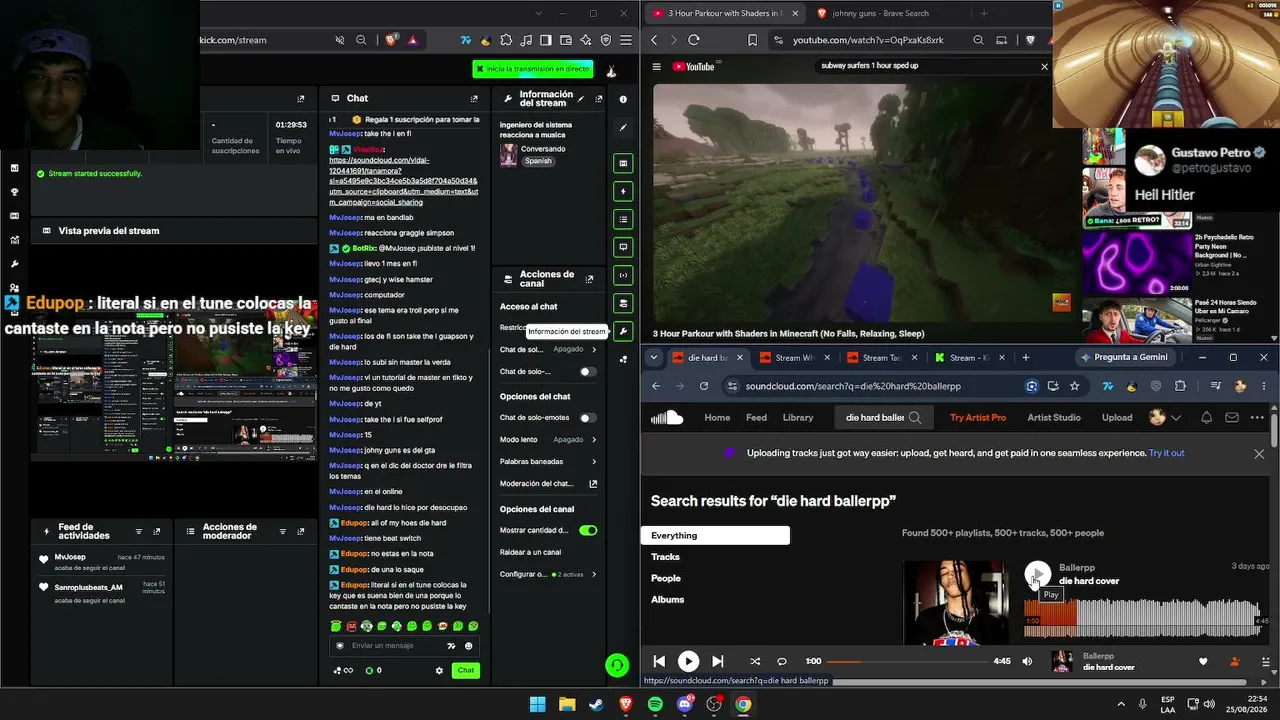The width and height of the screenshot is (1280, 720).
Task: Go to SoundCloud Feed
Action: 756,418
